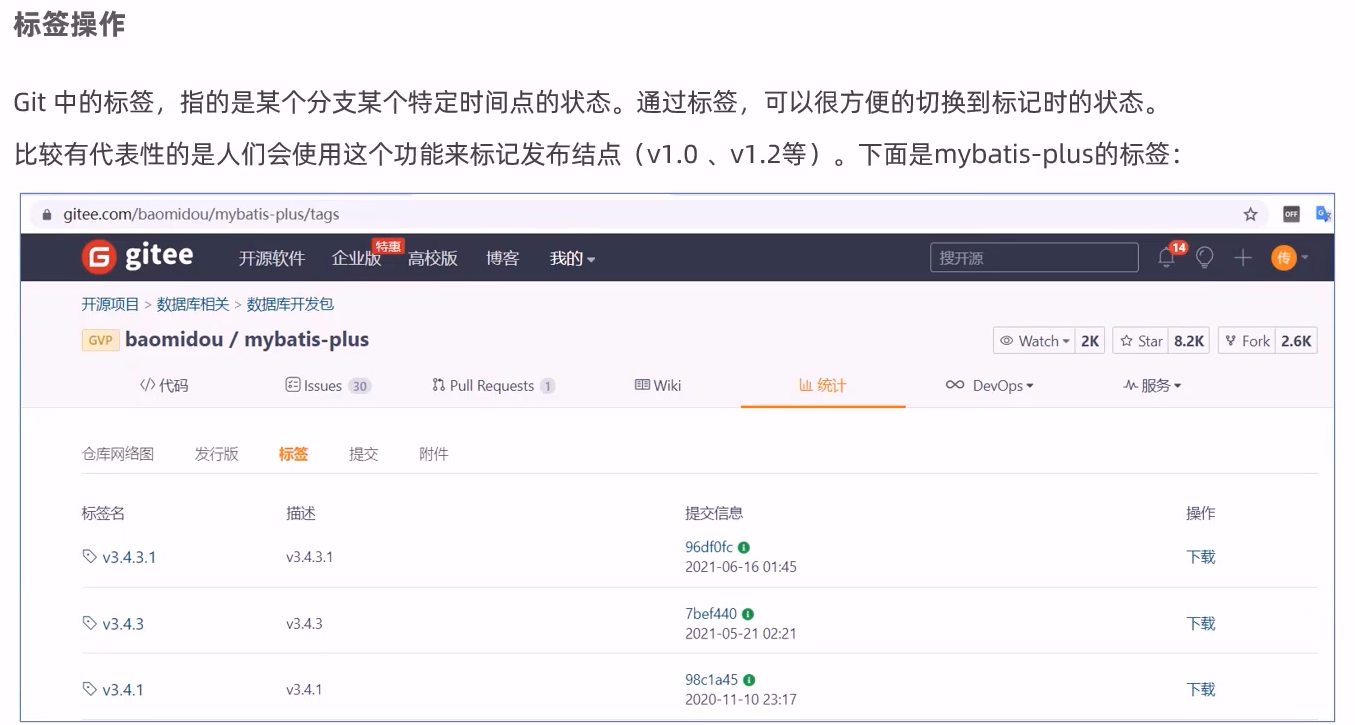Image resolution: width=1355 pixels, height=725 pixels.
Task: Open mybatis-plus repository link
Action: coord(307,340)
